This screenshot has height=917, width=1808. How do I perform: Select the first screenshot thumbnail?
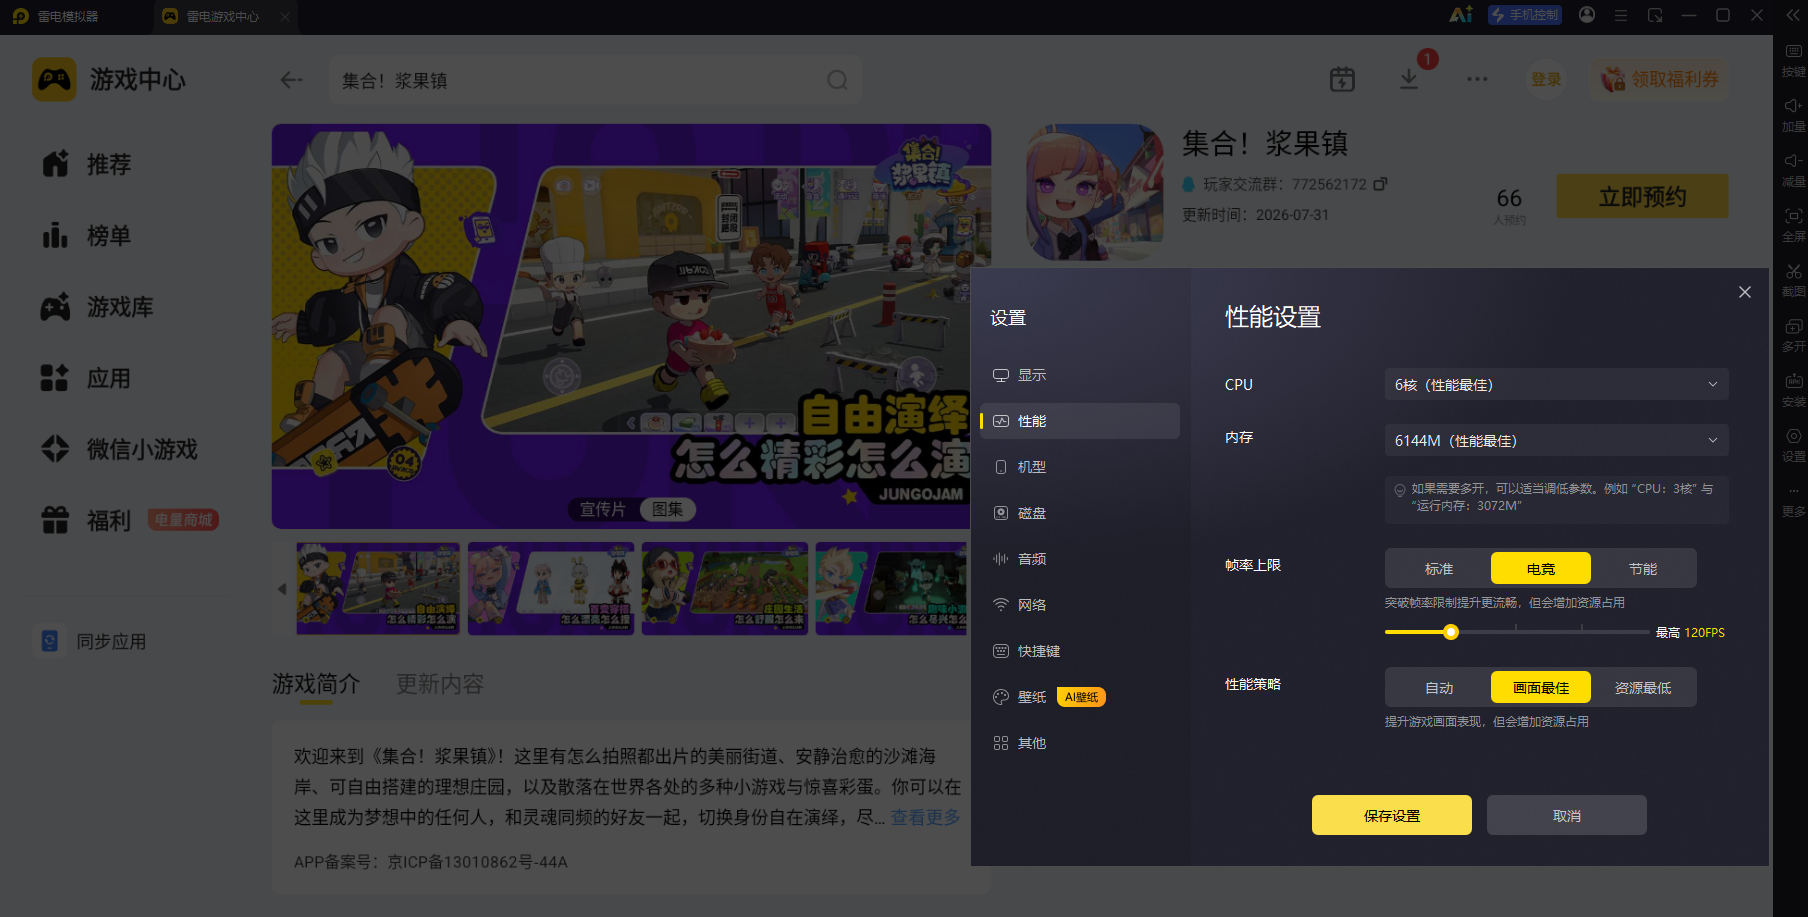378,588
